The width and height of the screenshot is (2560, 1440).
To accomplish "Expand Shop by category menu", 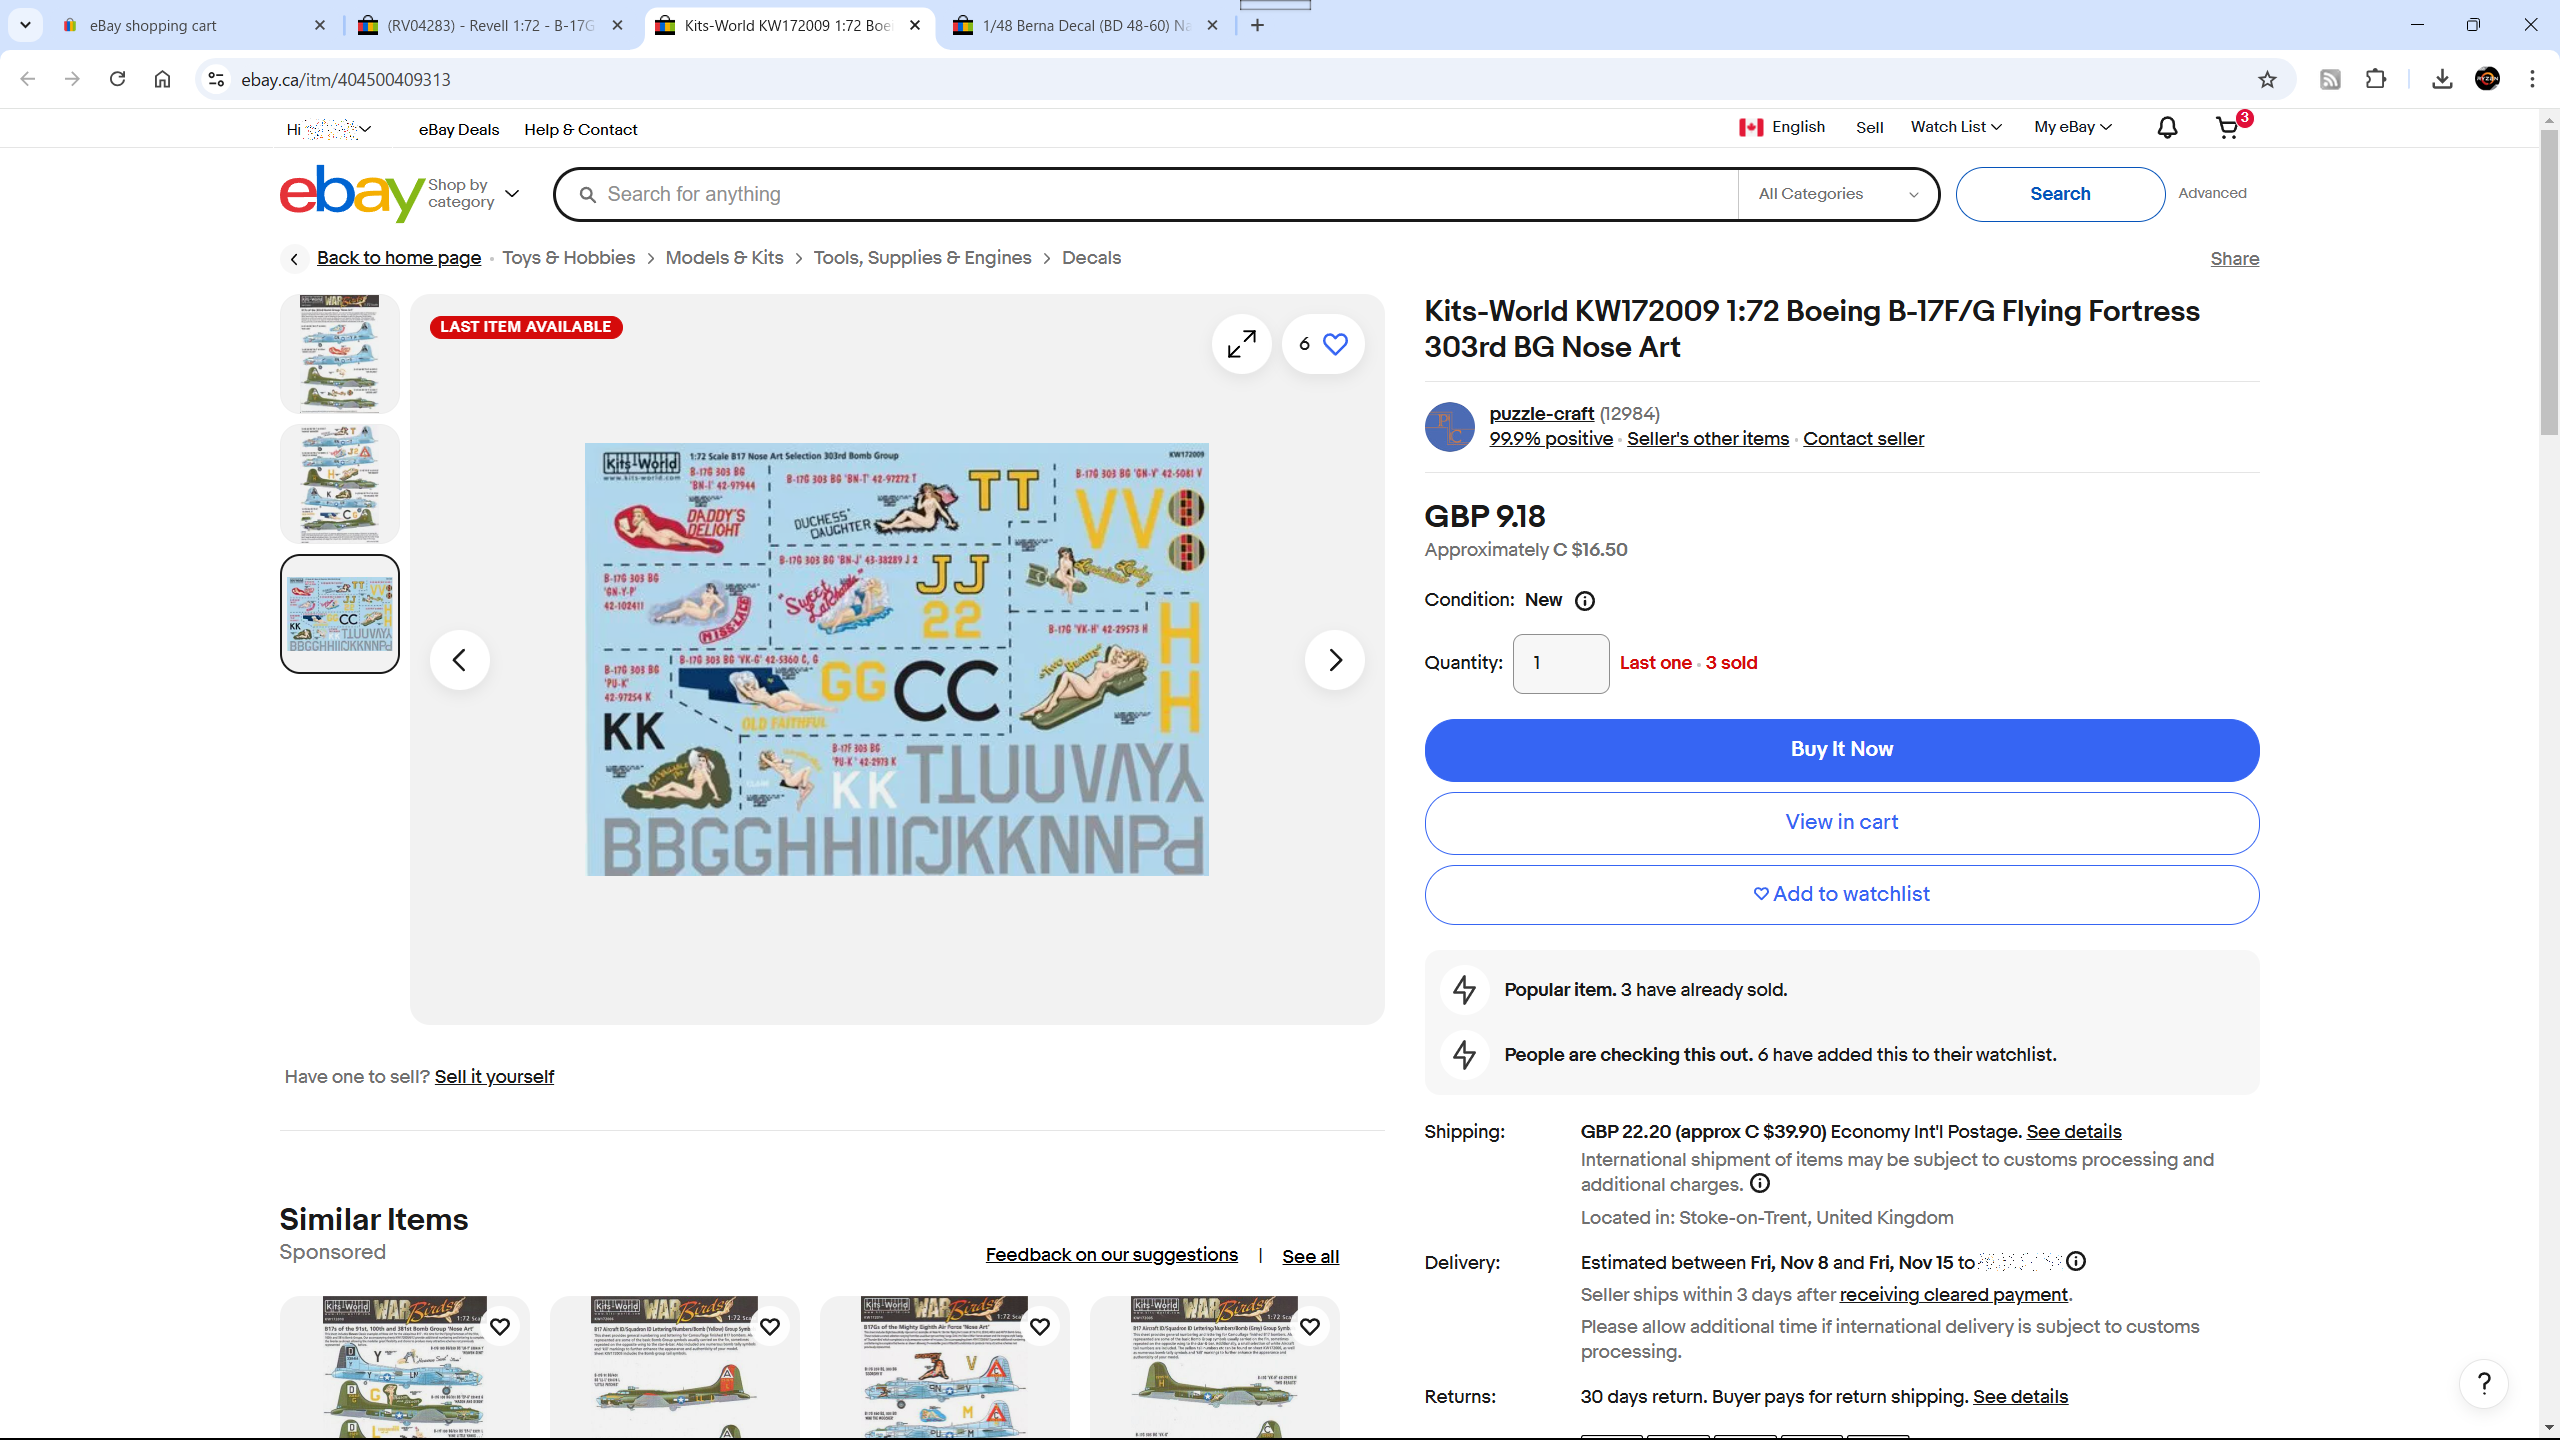I will 474,193.
